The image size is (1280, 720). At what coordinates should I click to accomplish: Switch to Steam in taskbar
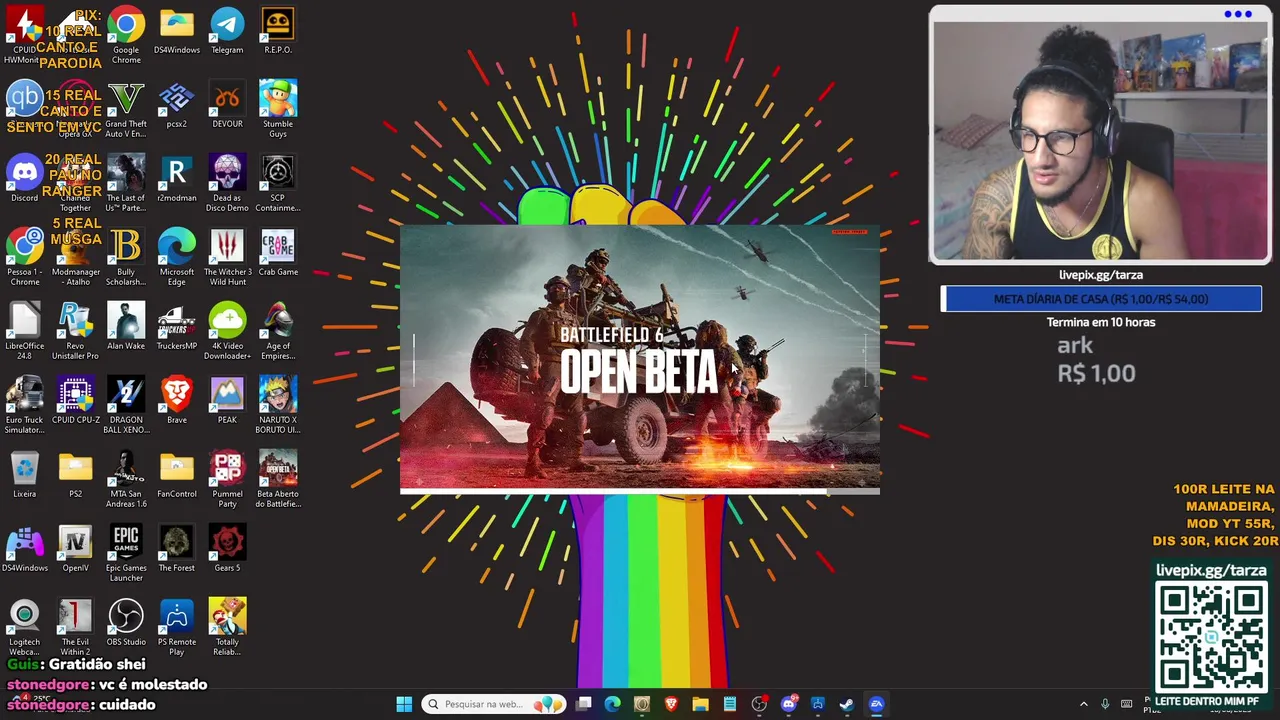(846, 704)
